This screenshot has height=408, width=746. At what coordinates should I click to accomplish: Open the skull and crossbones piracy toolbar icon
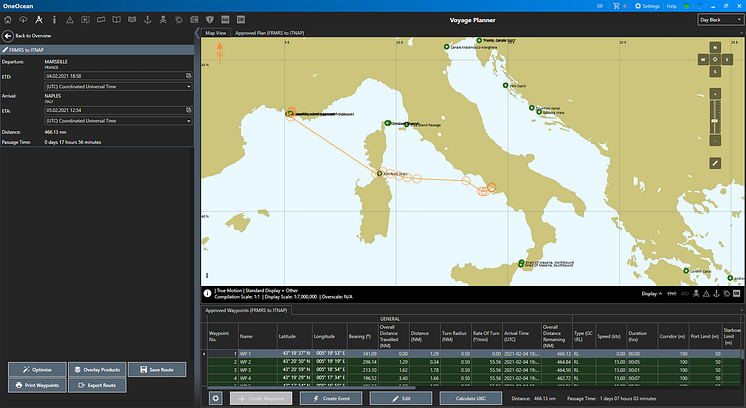163,19
